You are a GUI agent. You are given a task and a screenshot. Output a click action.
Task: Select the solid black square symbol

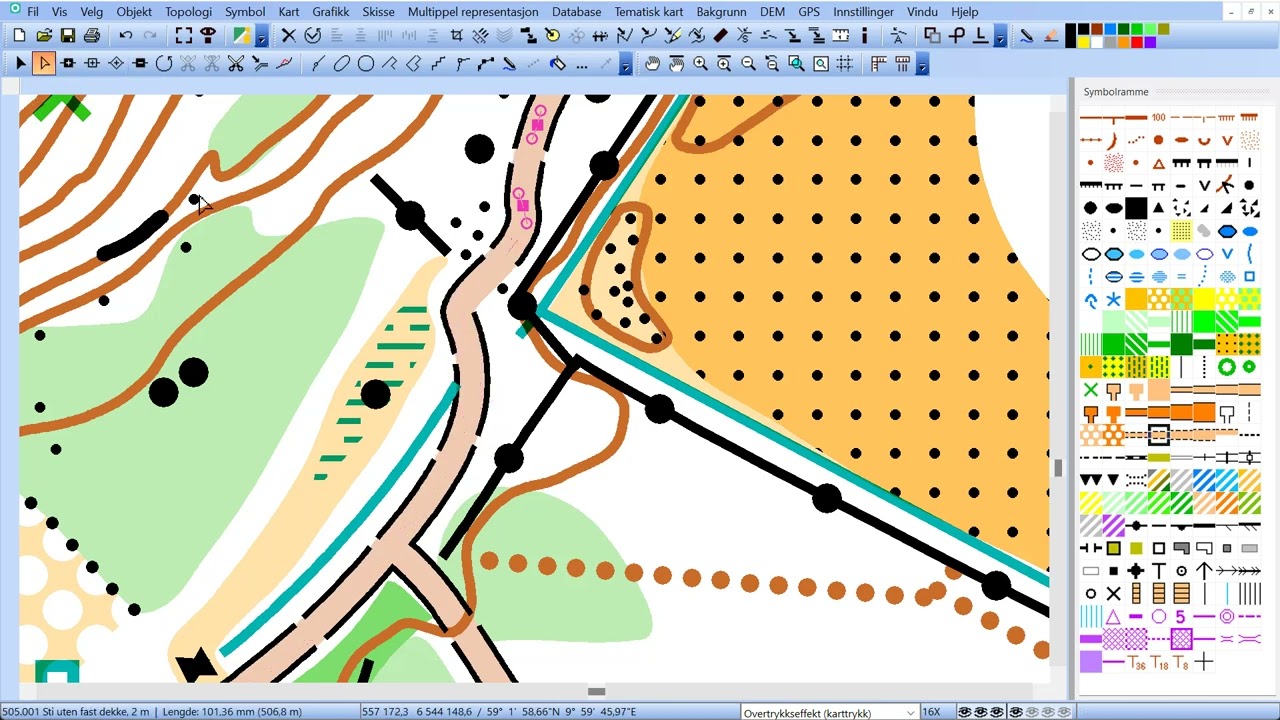[x=1136, y=208]
